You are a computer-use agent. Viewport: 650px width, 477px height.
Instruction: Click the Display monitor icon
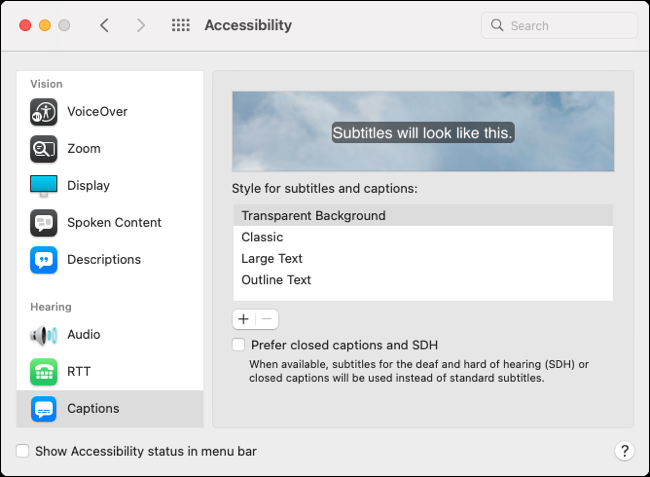tap(44, 186)
